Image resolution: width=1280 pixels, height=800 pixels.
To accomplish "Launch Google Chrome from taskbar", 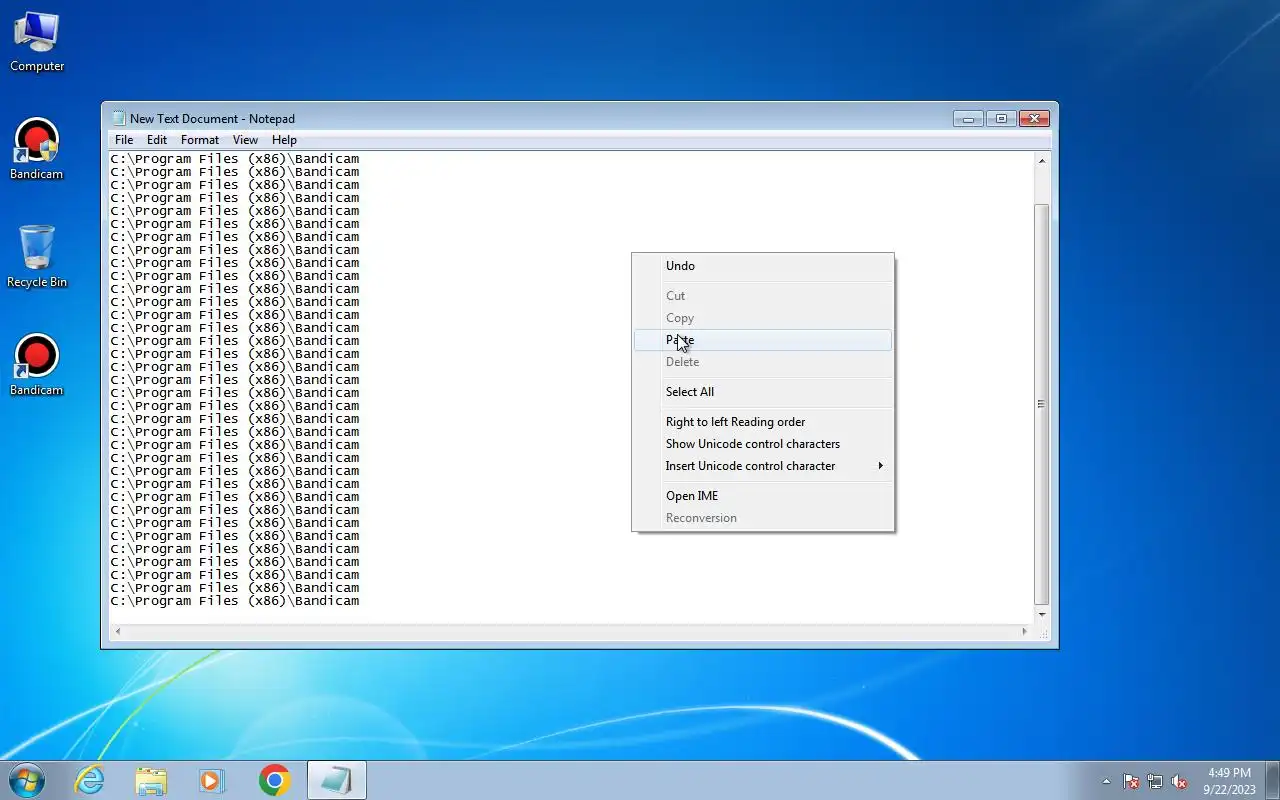I will click(x=274, y=780).
